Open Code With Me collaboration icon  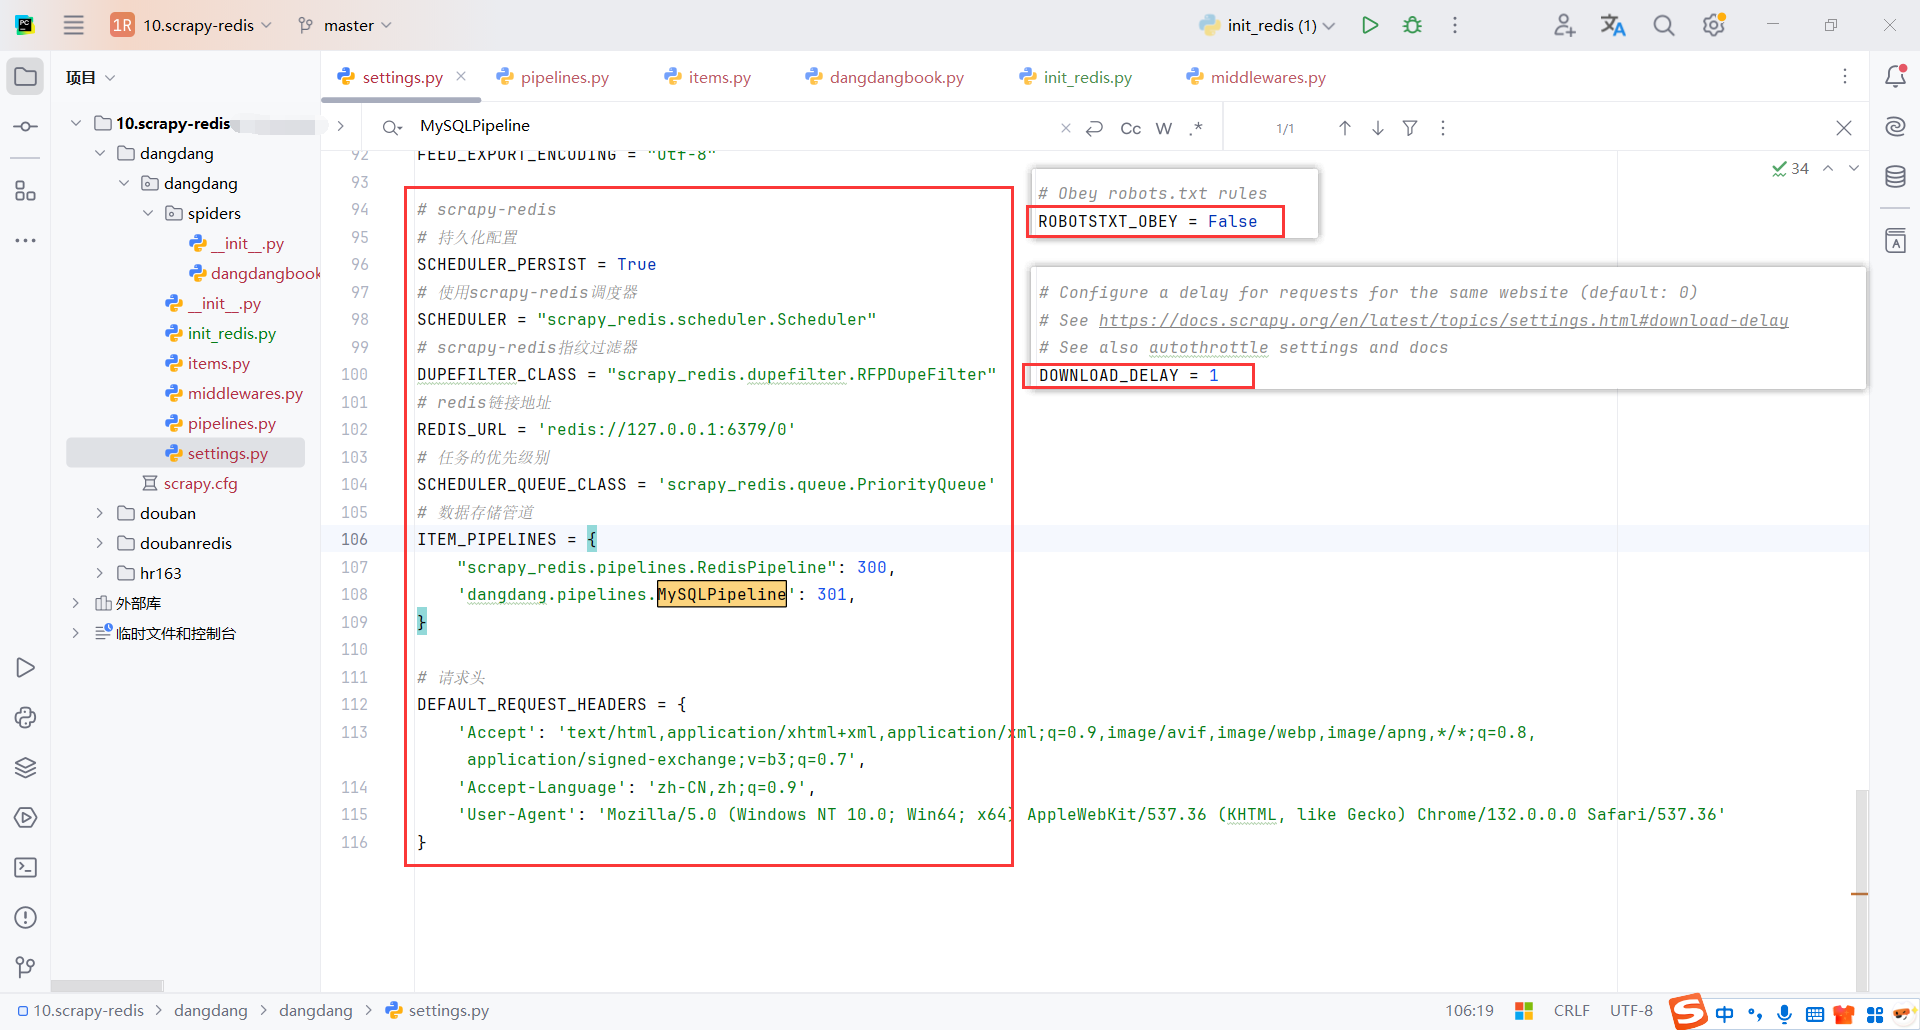coord(1564,25)
